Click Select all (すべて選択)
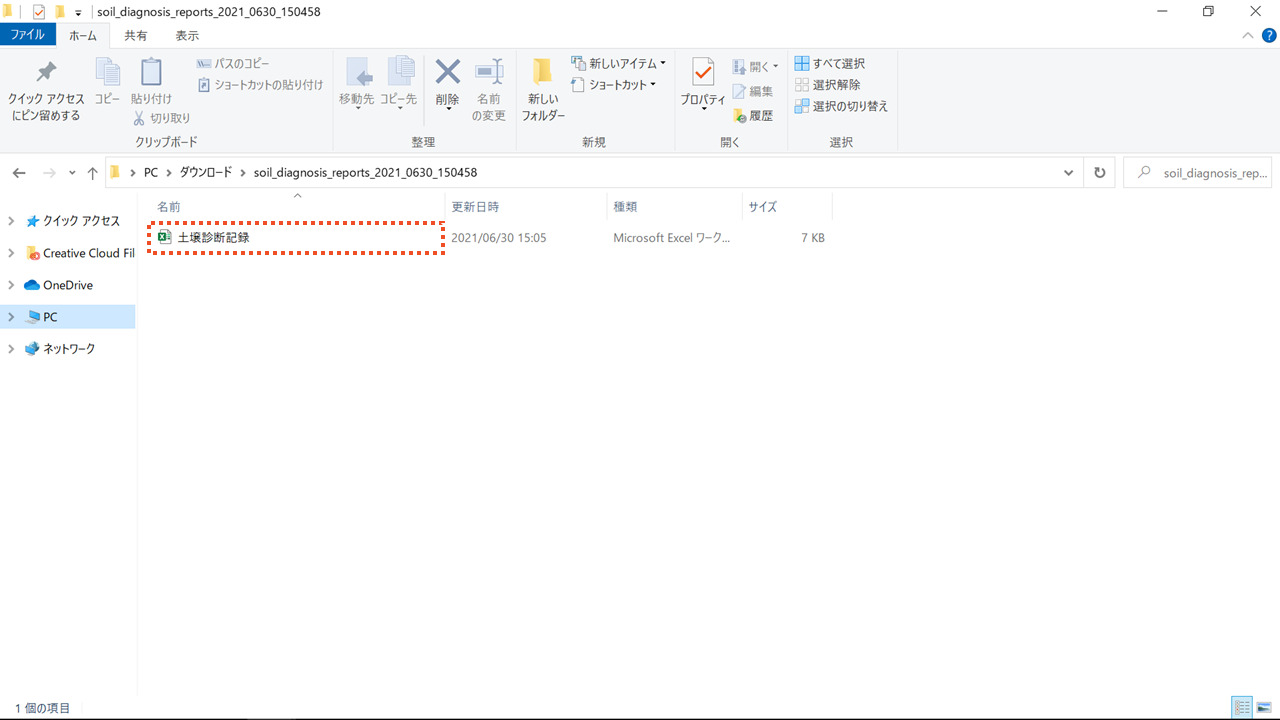Image resolution: width=1280 pixels, height=720 pixels. [x=830, y=64]
